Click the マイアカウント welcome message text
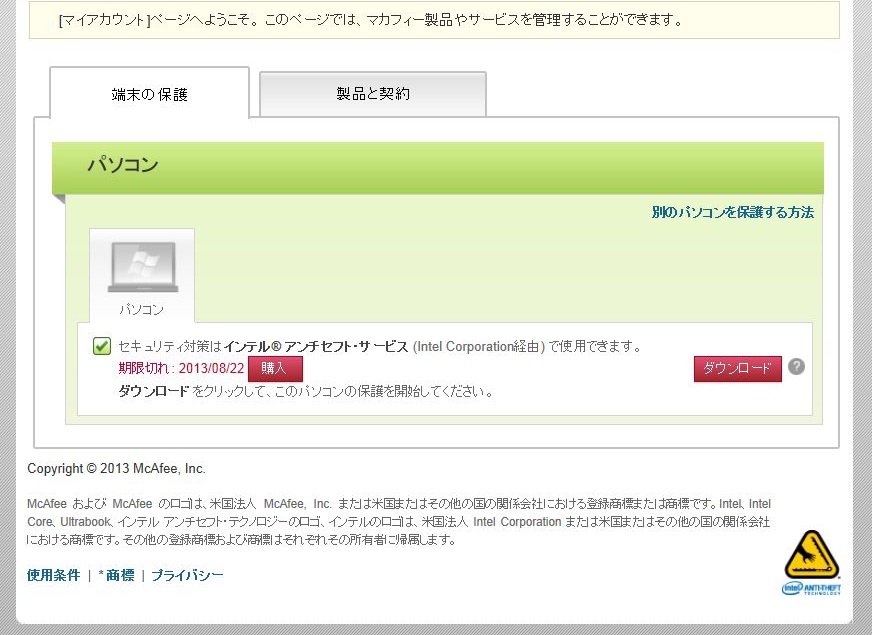Screen dimensions: 872x635 click(370, 20)
